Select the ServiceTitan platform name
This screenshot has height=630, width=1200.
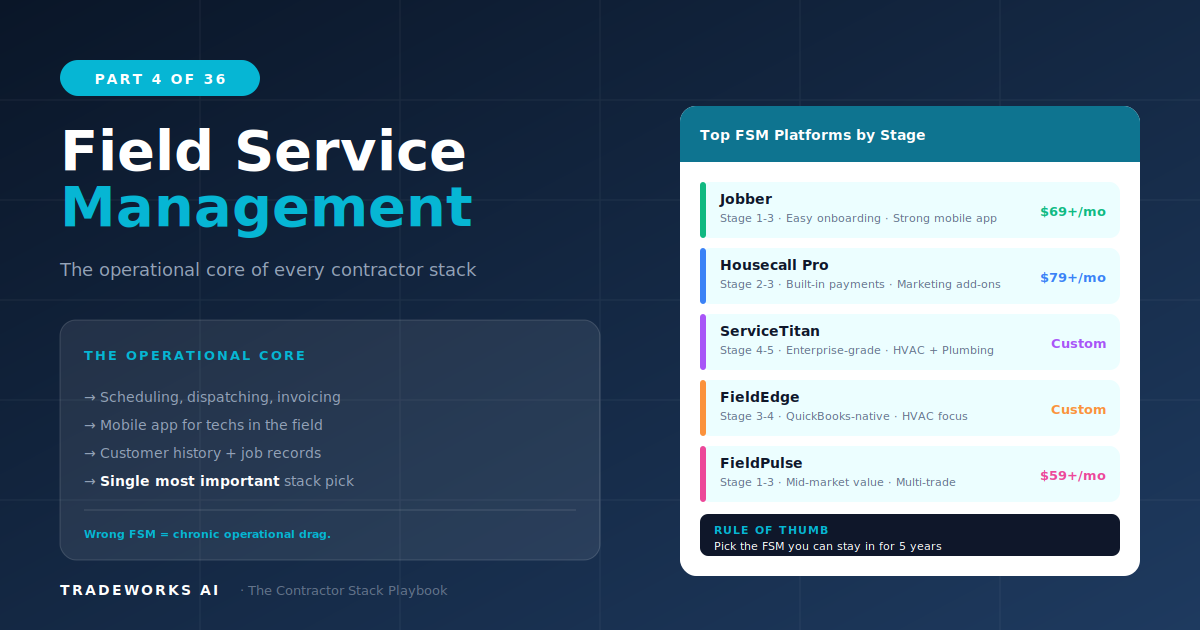[770, 331]
